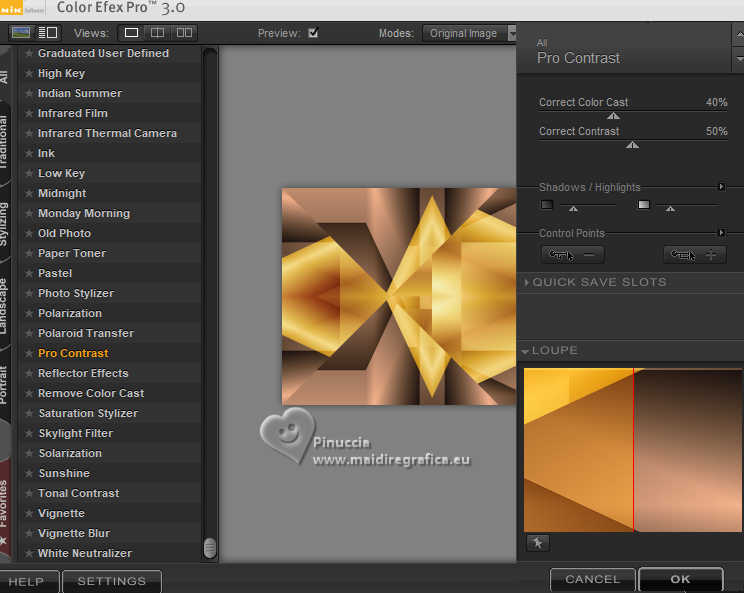Click the highlights swatch icon
Image resolution: width=744 pixels, height=593 pixels.
644,205
